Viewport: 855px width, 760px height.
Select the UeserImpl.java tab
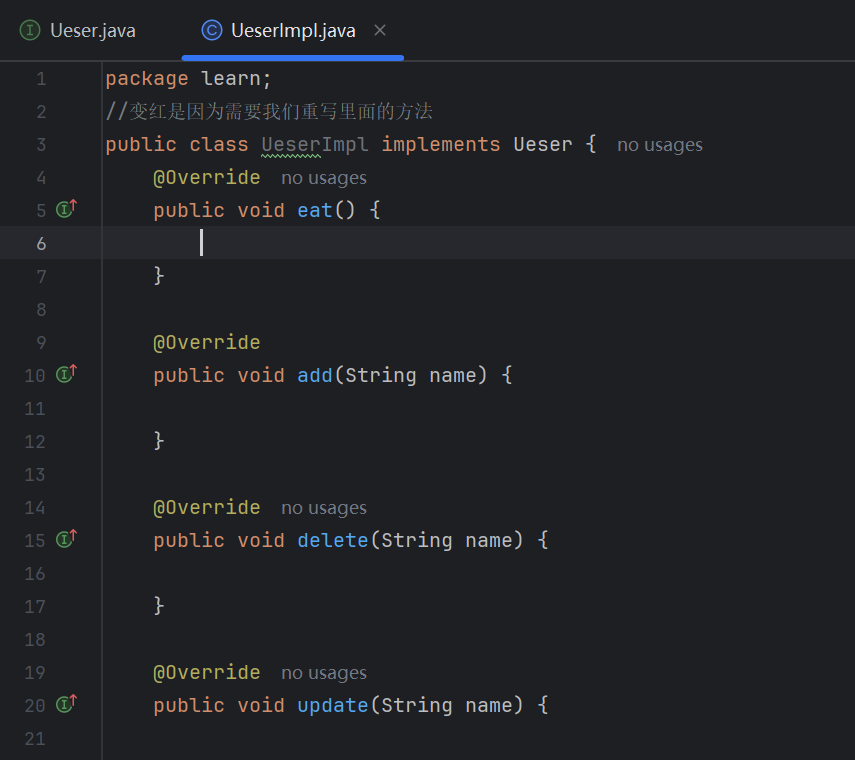coord(293,31)
